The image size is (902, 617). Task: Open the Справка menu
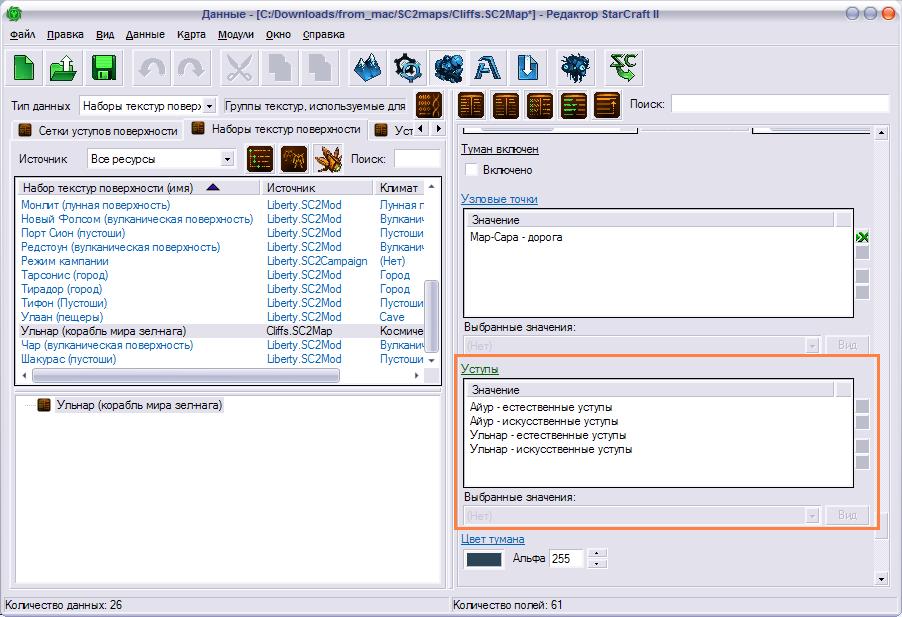click(x=323, y=35)
